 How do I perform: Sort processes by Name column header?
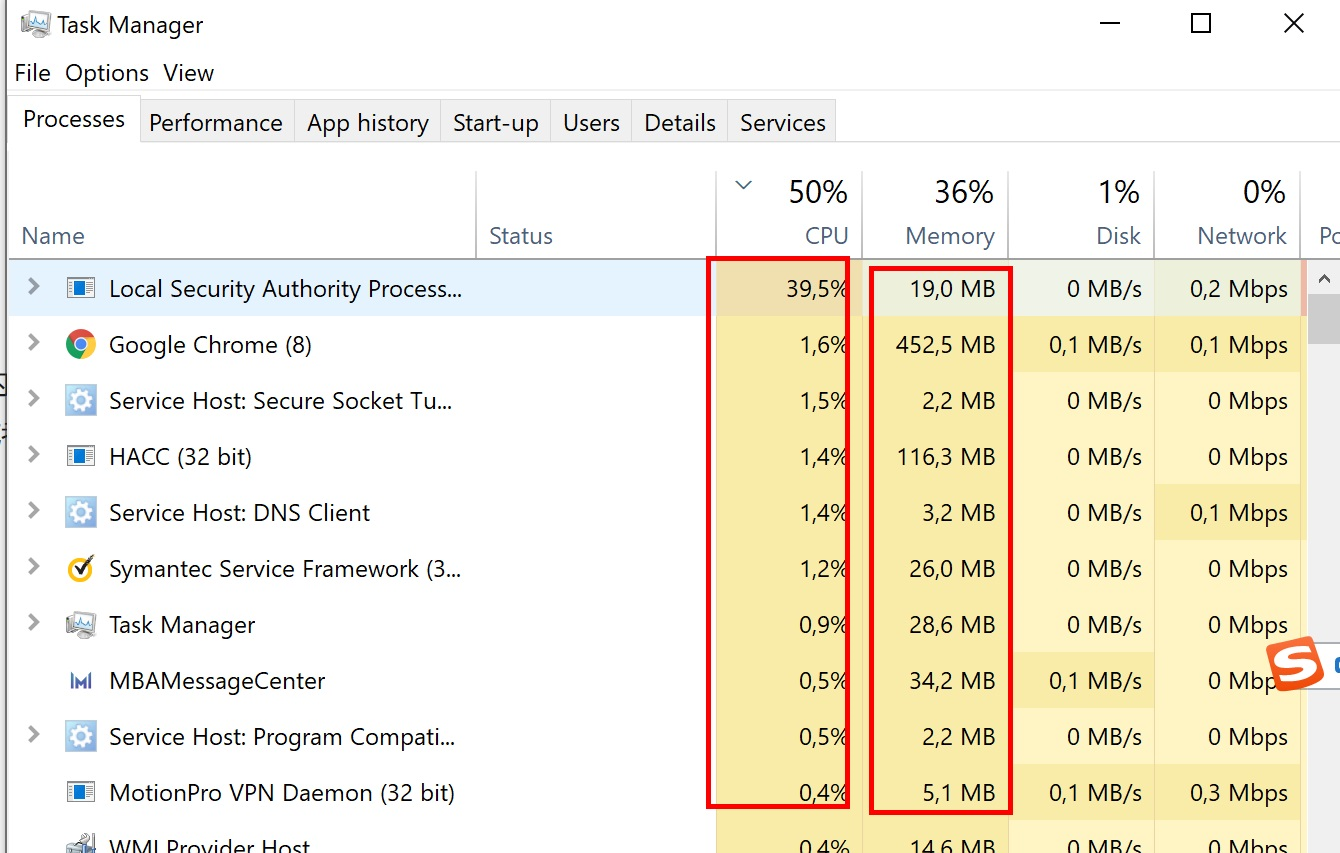tap(53, 236)
